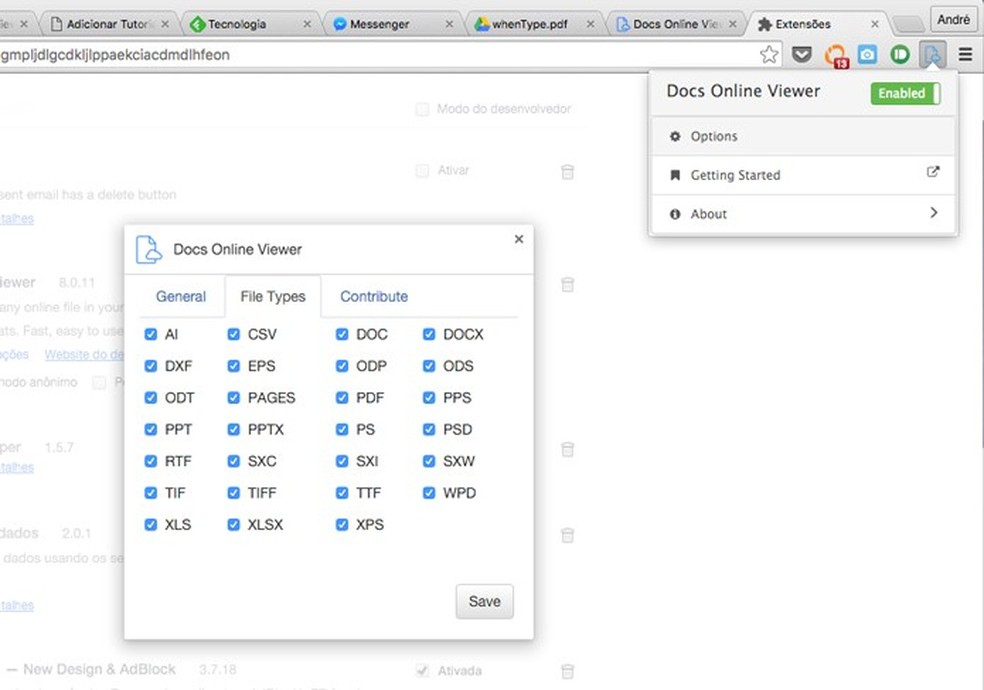Open the Website do desenvolvedor link
Screen dimensions: 984x690
pos(84,354)
